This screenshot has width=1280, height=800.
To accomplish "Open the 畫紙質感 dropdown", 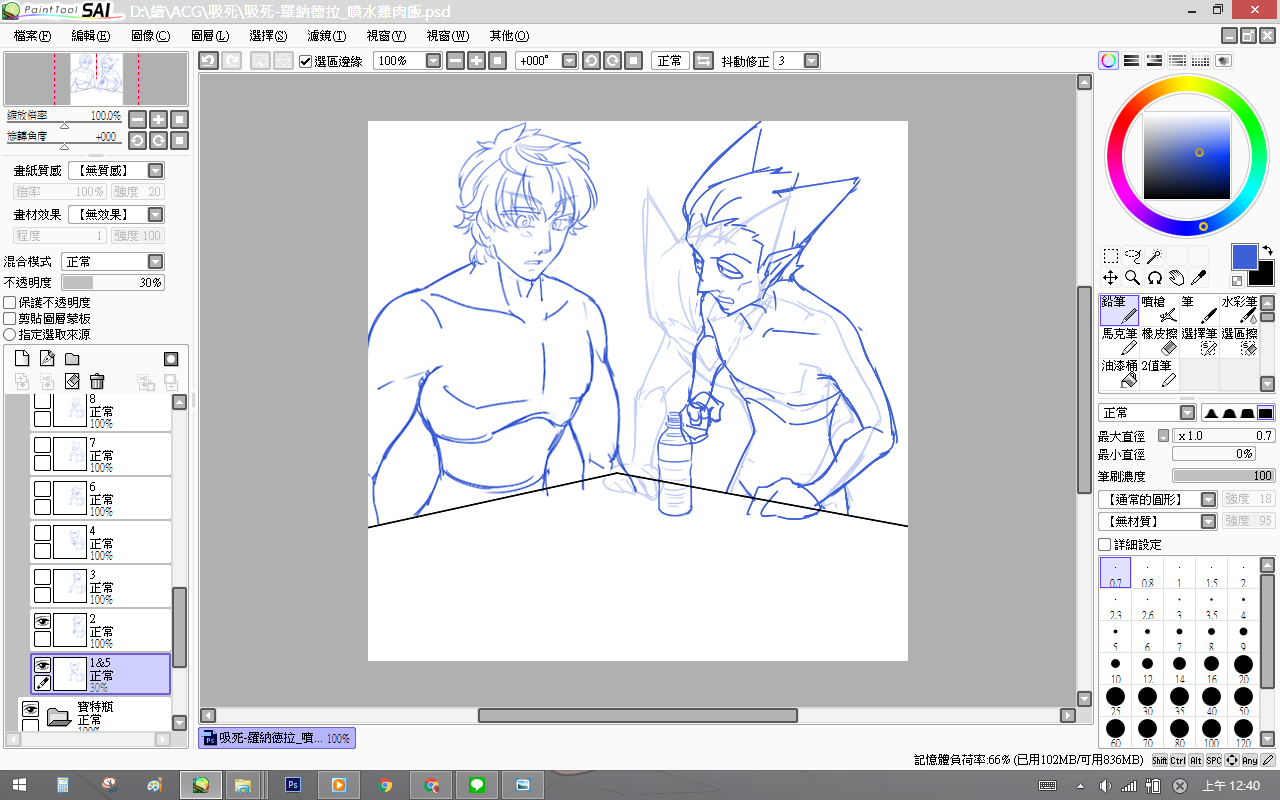I will 155,171.
